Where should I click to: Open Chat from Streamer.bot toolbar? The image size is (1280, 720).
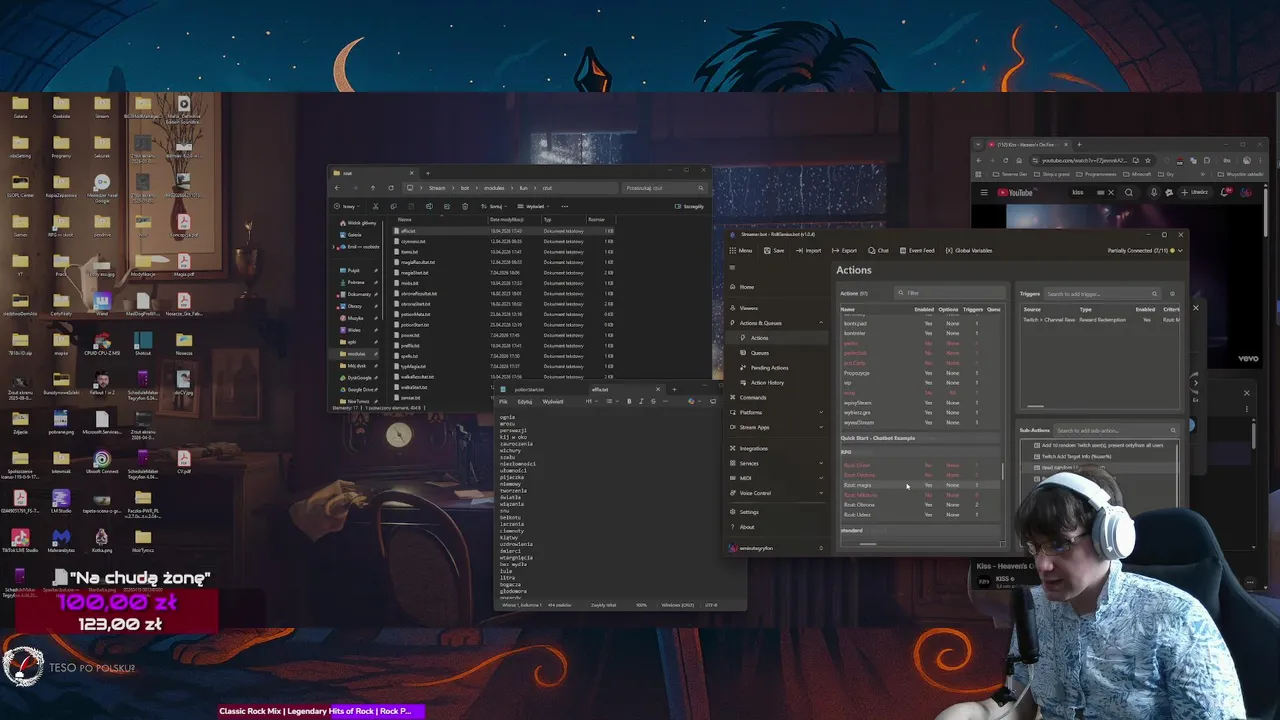coord(878,251)
